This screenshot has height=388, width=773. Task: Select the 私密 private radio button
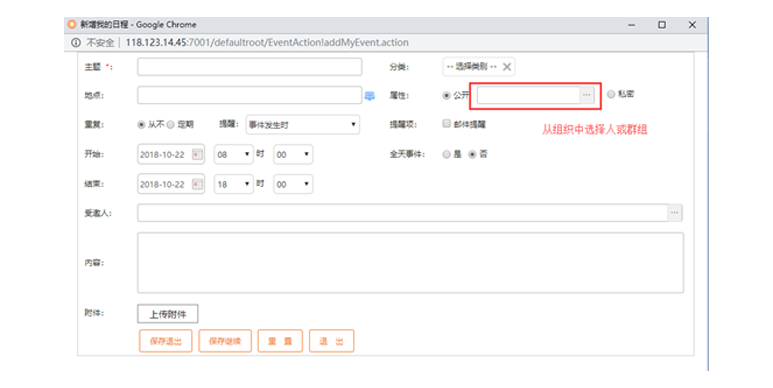point(611,94)
